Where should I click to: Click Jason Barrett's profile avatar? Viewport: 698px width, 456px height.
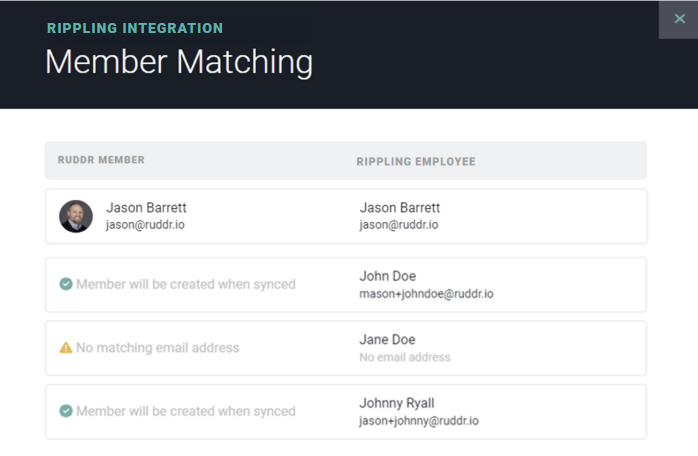(x=76, y=216)
